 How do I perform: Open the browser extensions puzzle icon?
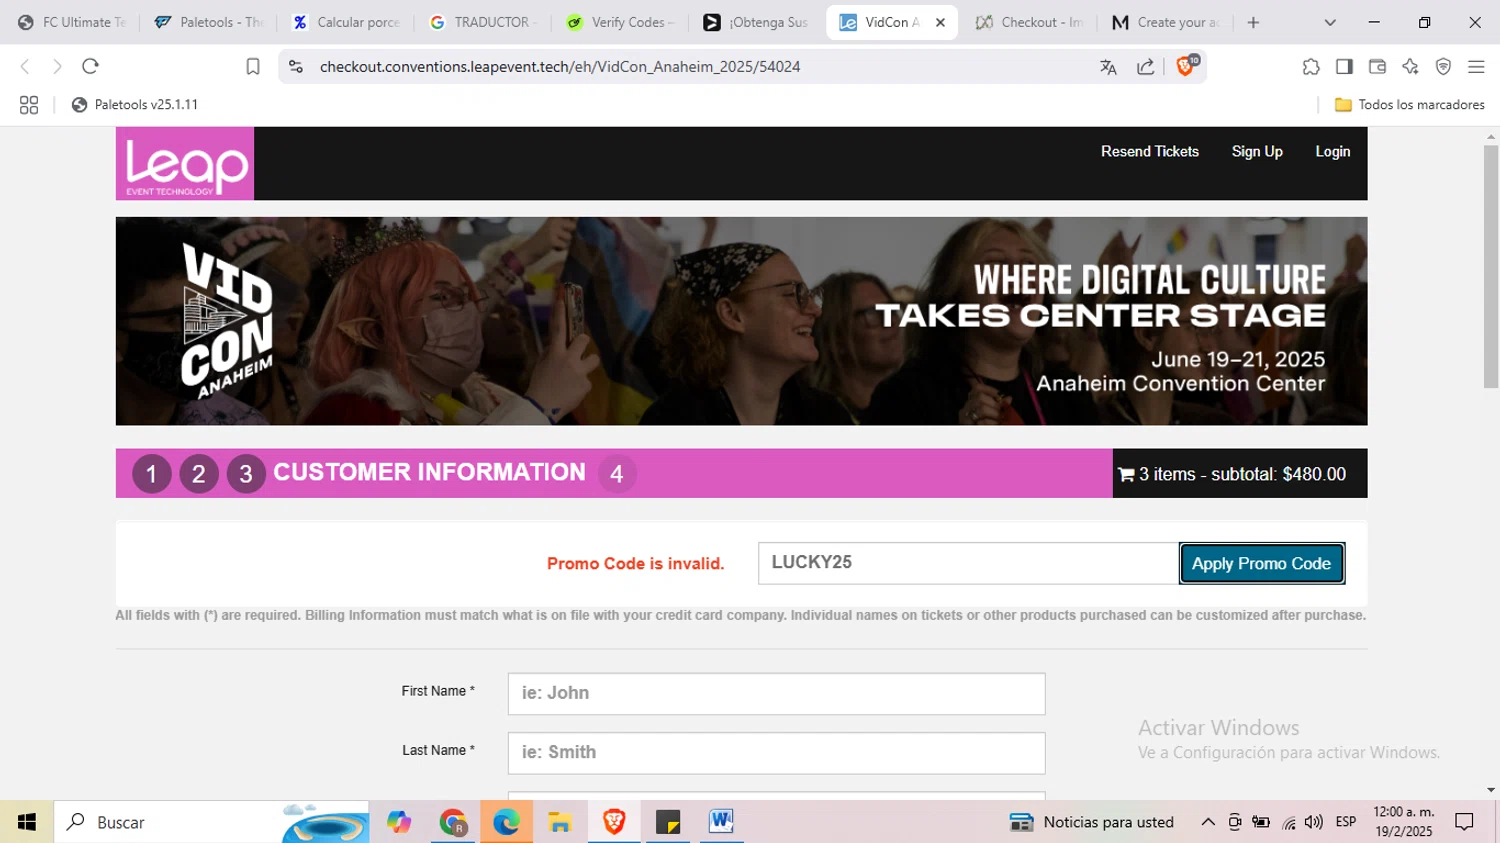[1311, 67]
